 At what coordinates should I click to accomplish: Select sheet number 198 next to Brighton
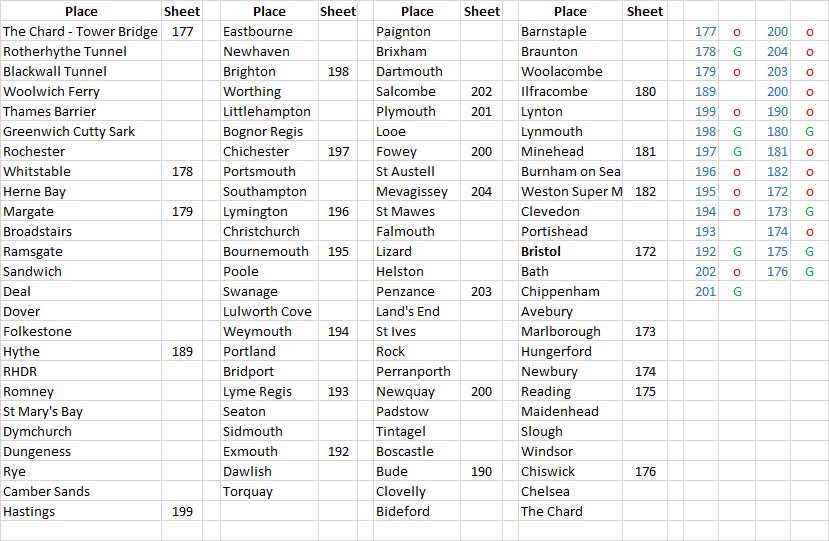click(338, 71)
